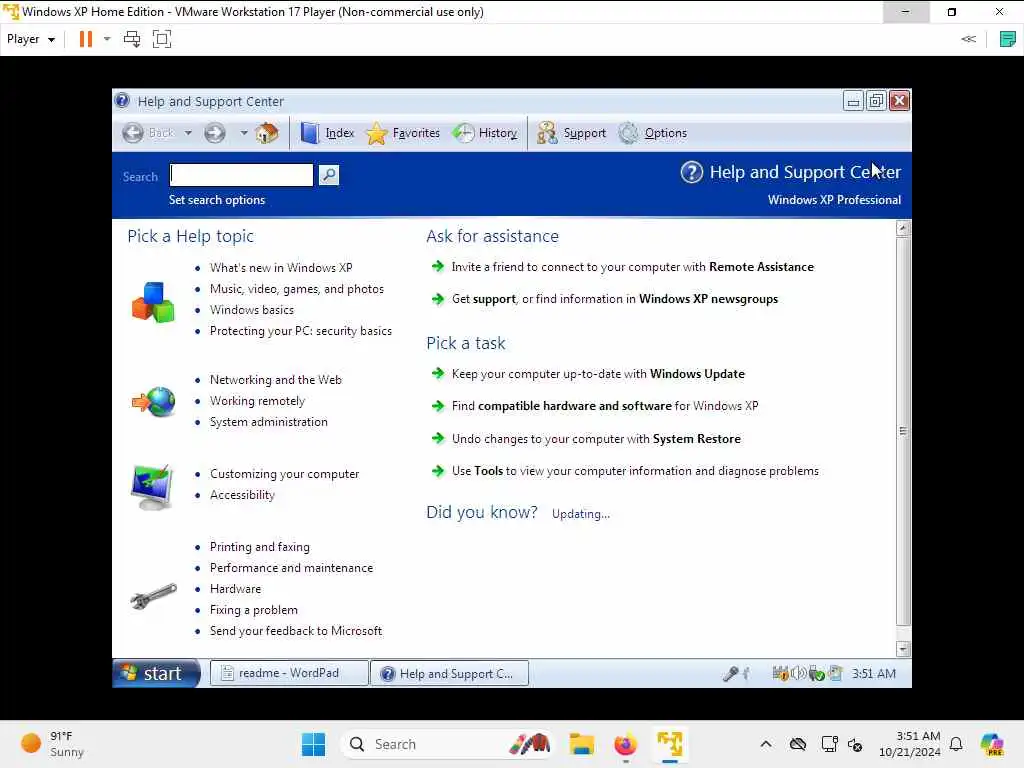Expand the Forward history dropdown arrow
Screen dimensions: 1024x768
point(244,133)
